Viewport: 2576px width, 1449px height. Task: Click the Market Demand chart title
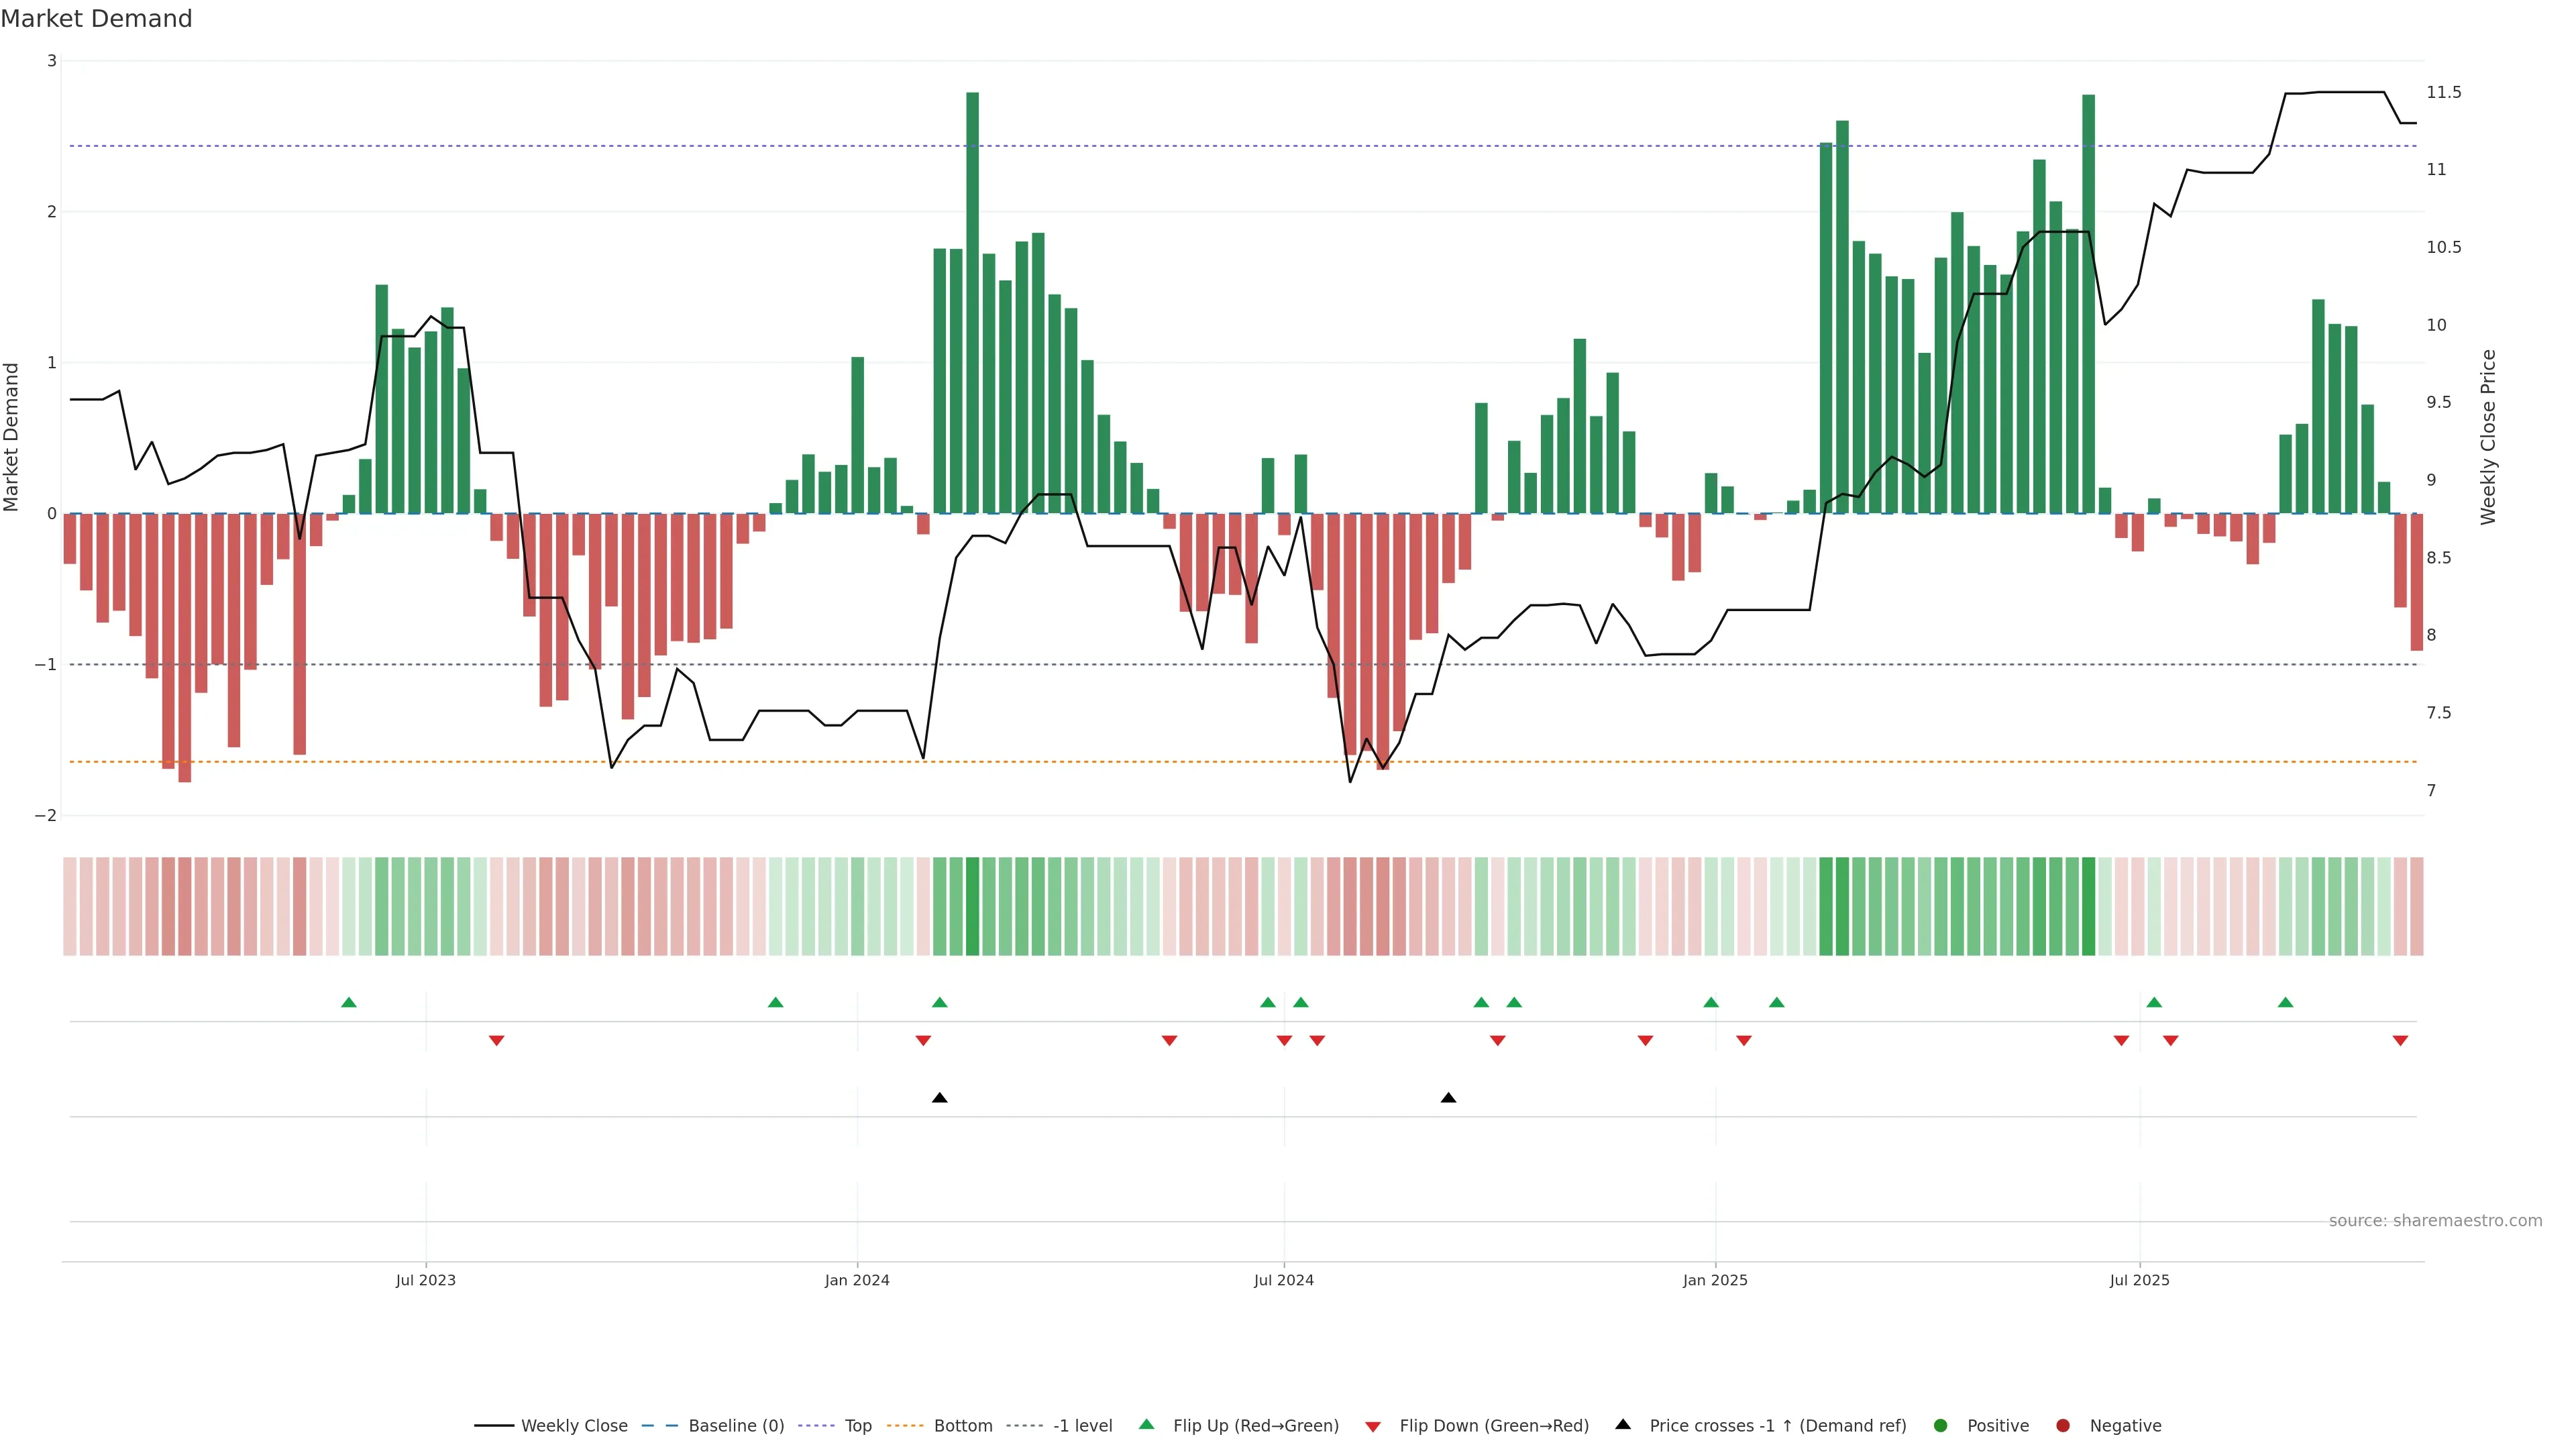click(x=96, y=19)
